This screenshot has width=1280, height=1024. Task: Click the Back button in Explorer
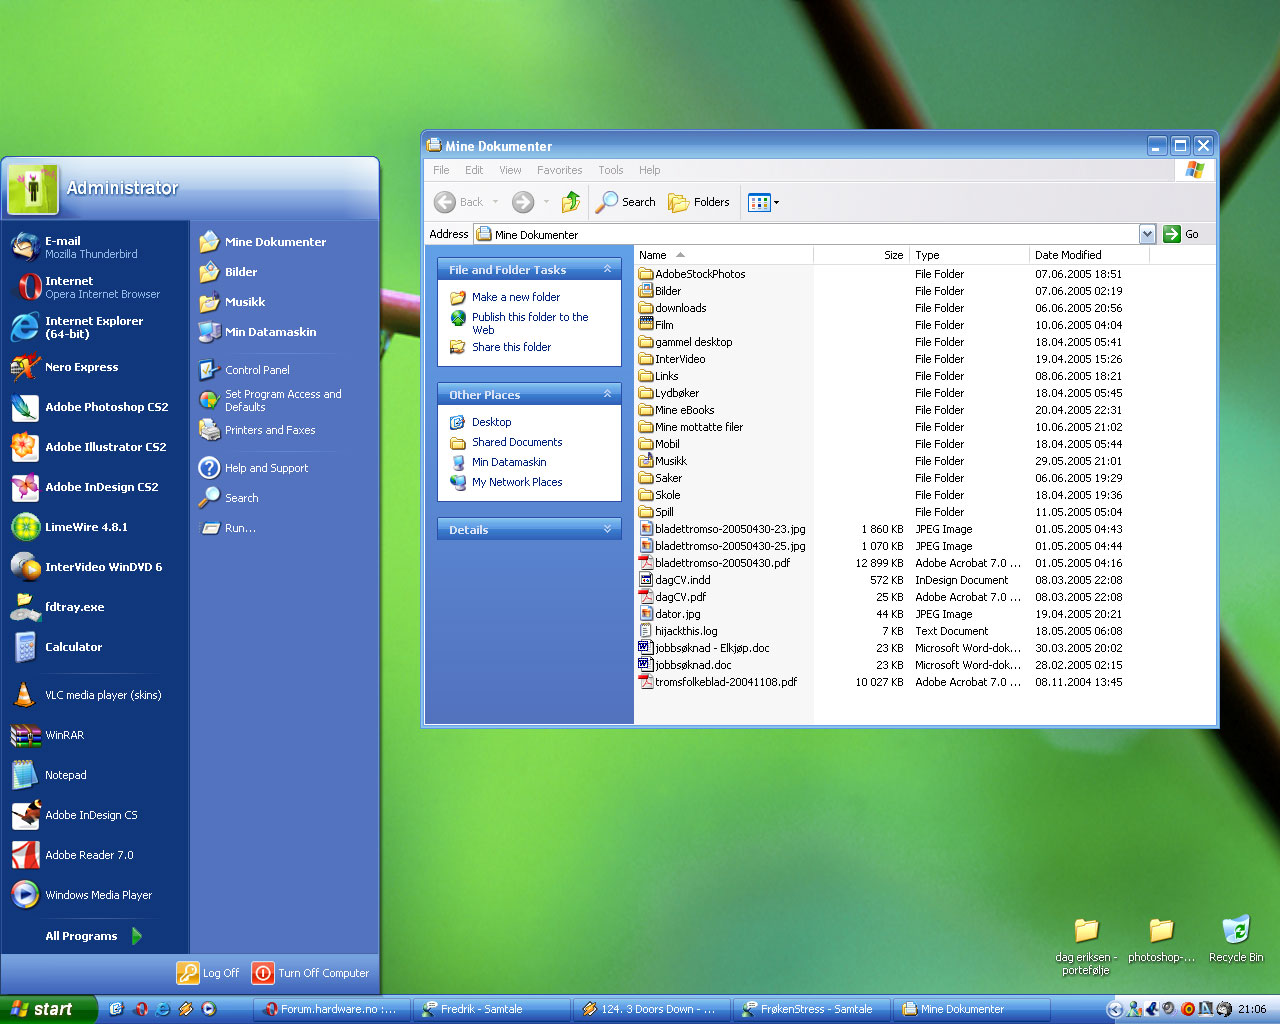[x=458, y=202]
